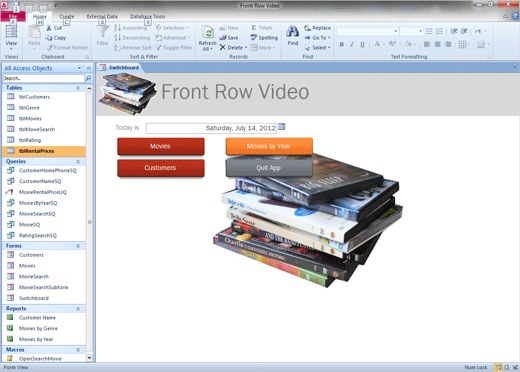This screenshot has width=520, height=372.
Task: Toggle Bold text formatting
Action: click(x=342, y=44)
